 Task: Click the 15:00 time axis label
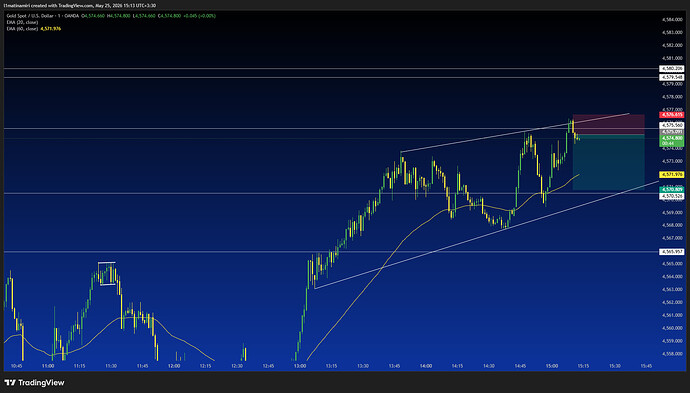[551, 366]
